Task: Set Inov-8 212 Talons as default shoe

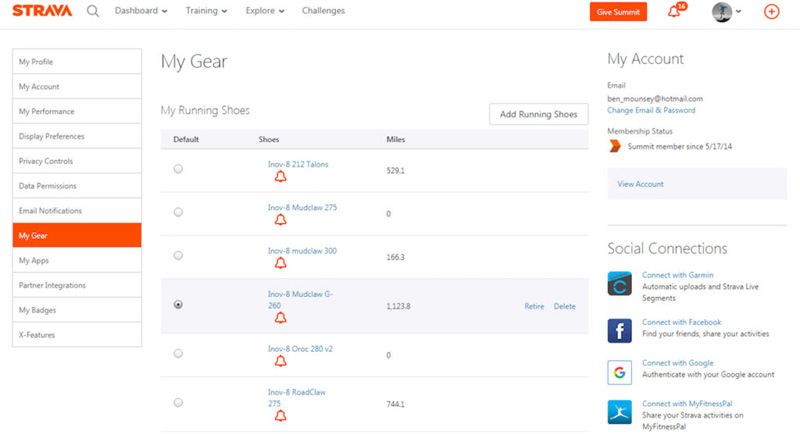Action: [x=178, y=169]
